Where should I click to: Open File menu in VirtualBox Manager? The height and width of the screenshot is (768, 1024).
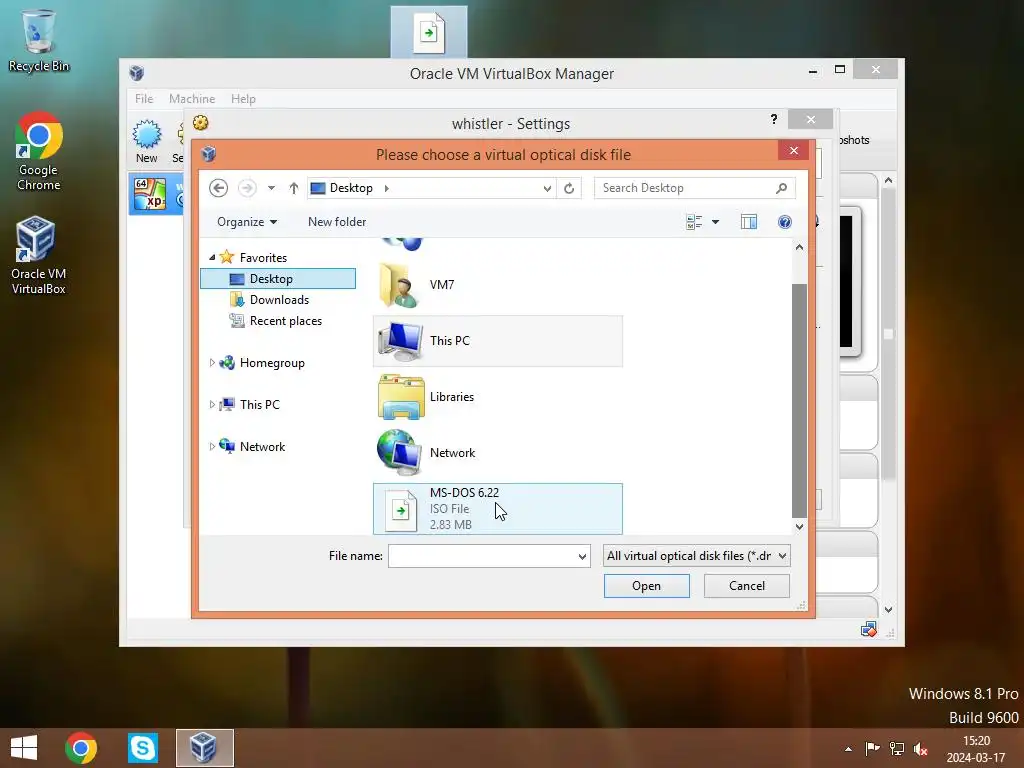[x=144, y=99]
